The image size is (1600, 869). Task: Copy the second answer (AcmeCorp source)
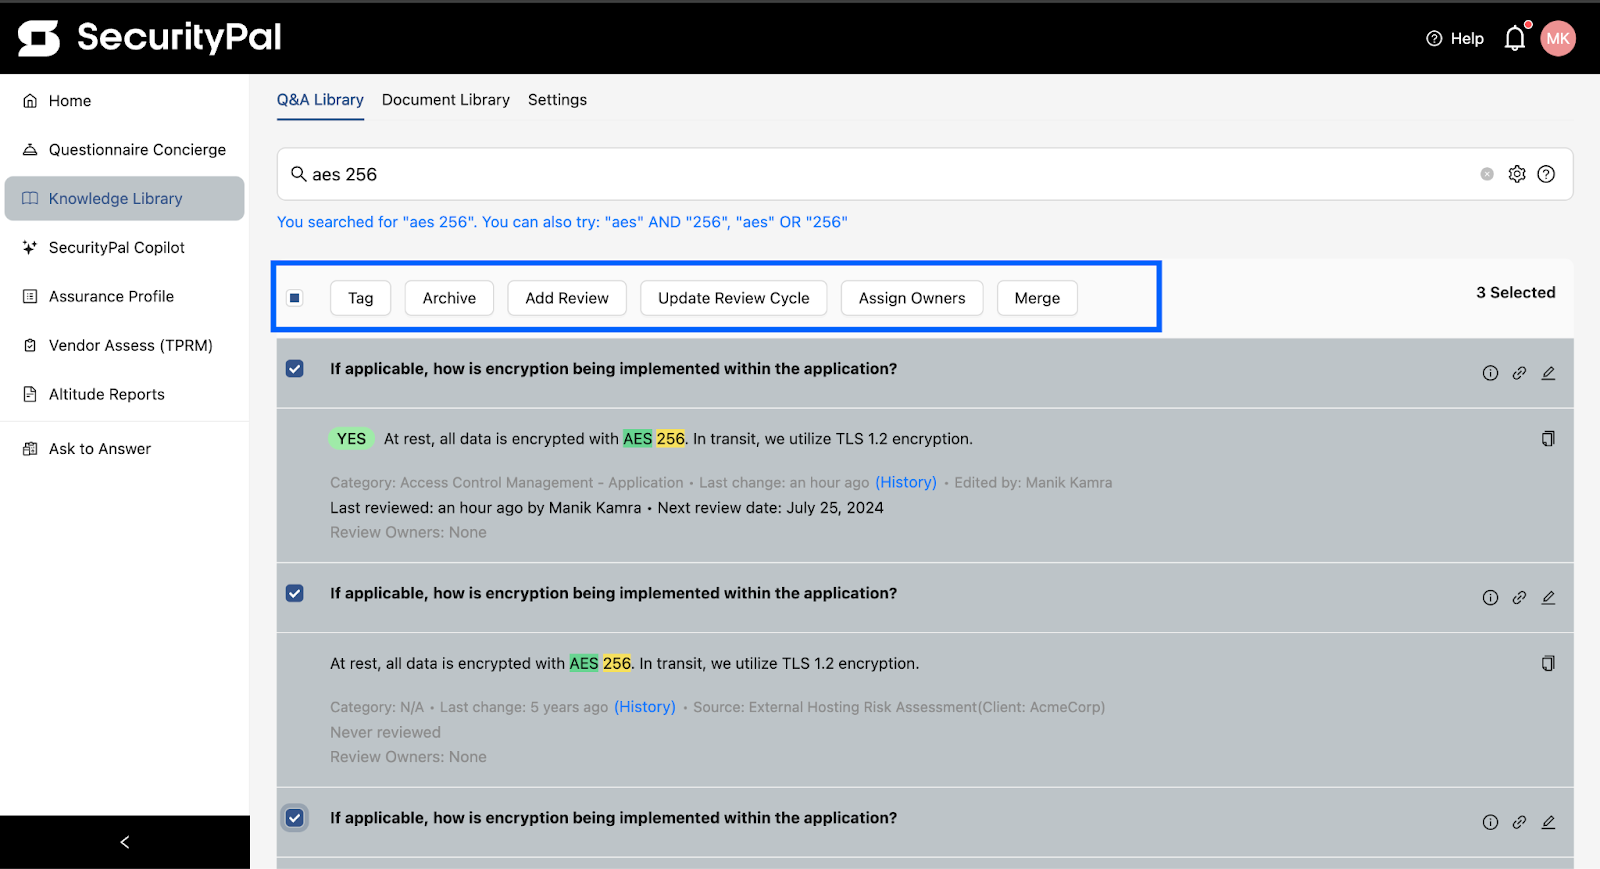pyautogui.click(x=1548, y=664)
